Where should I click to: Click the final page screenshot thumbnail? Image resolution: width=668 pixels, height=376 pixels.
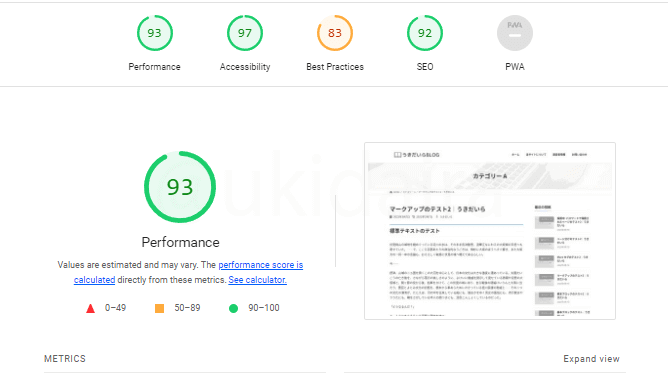click(x=490, y=231)
